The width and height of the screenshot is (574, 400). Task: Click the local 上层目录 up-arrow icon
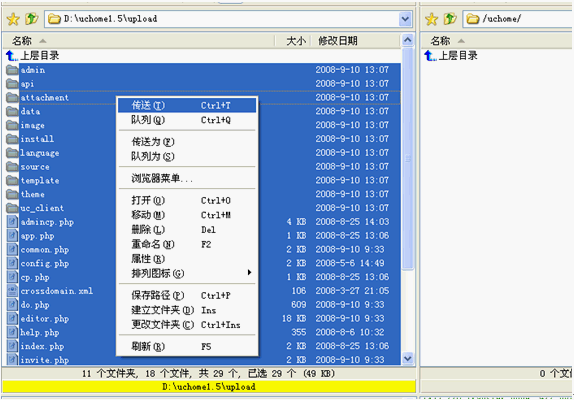tap(11, 56)
